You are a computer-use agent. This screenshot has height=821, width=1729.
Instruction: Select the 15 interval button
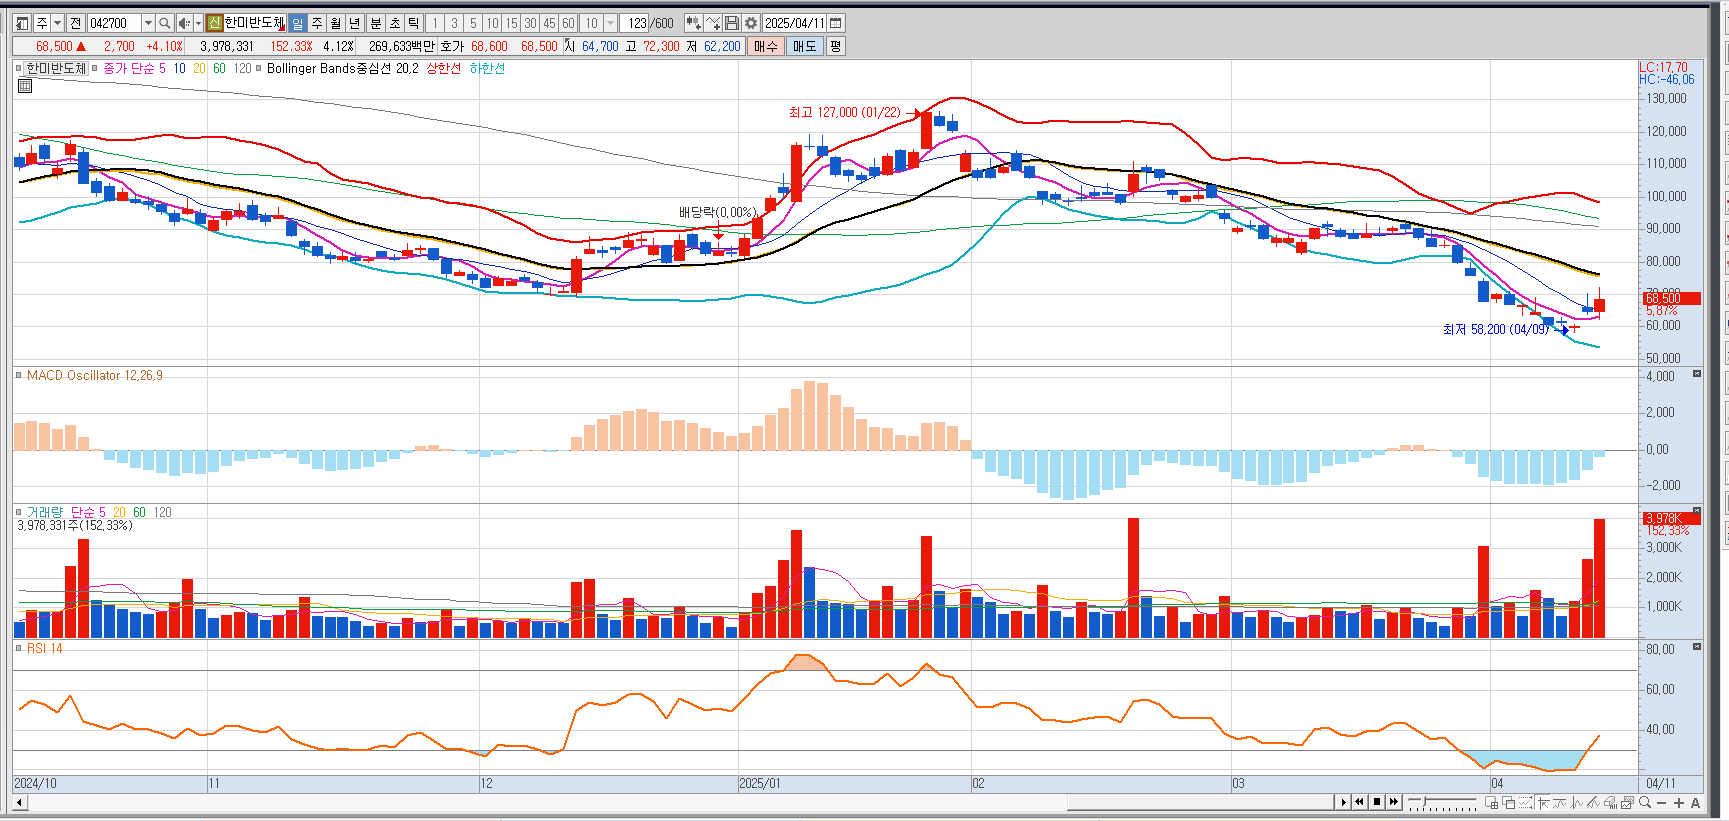[511, 23]
